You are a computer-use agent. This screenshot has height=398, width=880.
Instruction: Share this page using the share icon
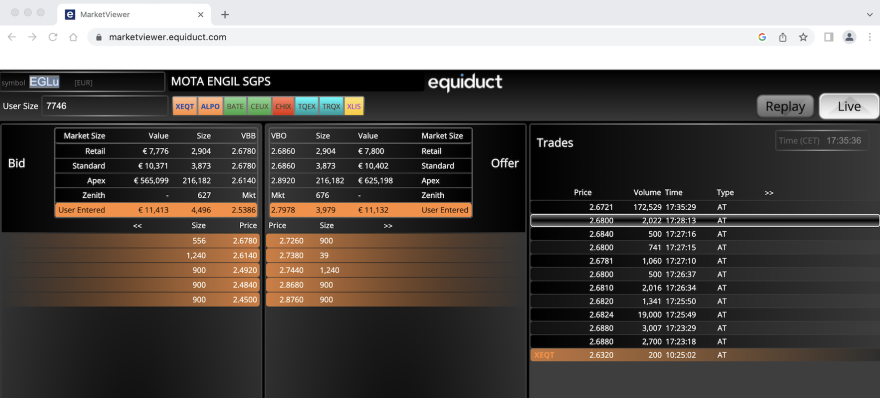[x=782, y=37]
